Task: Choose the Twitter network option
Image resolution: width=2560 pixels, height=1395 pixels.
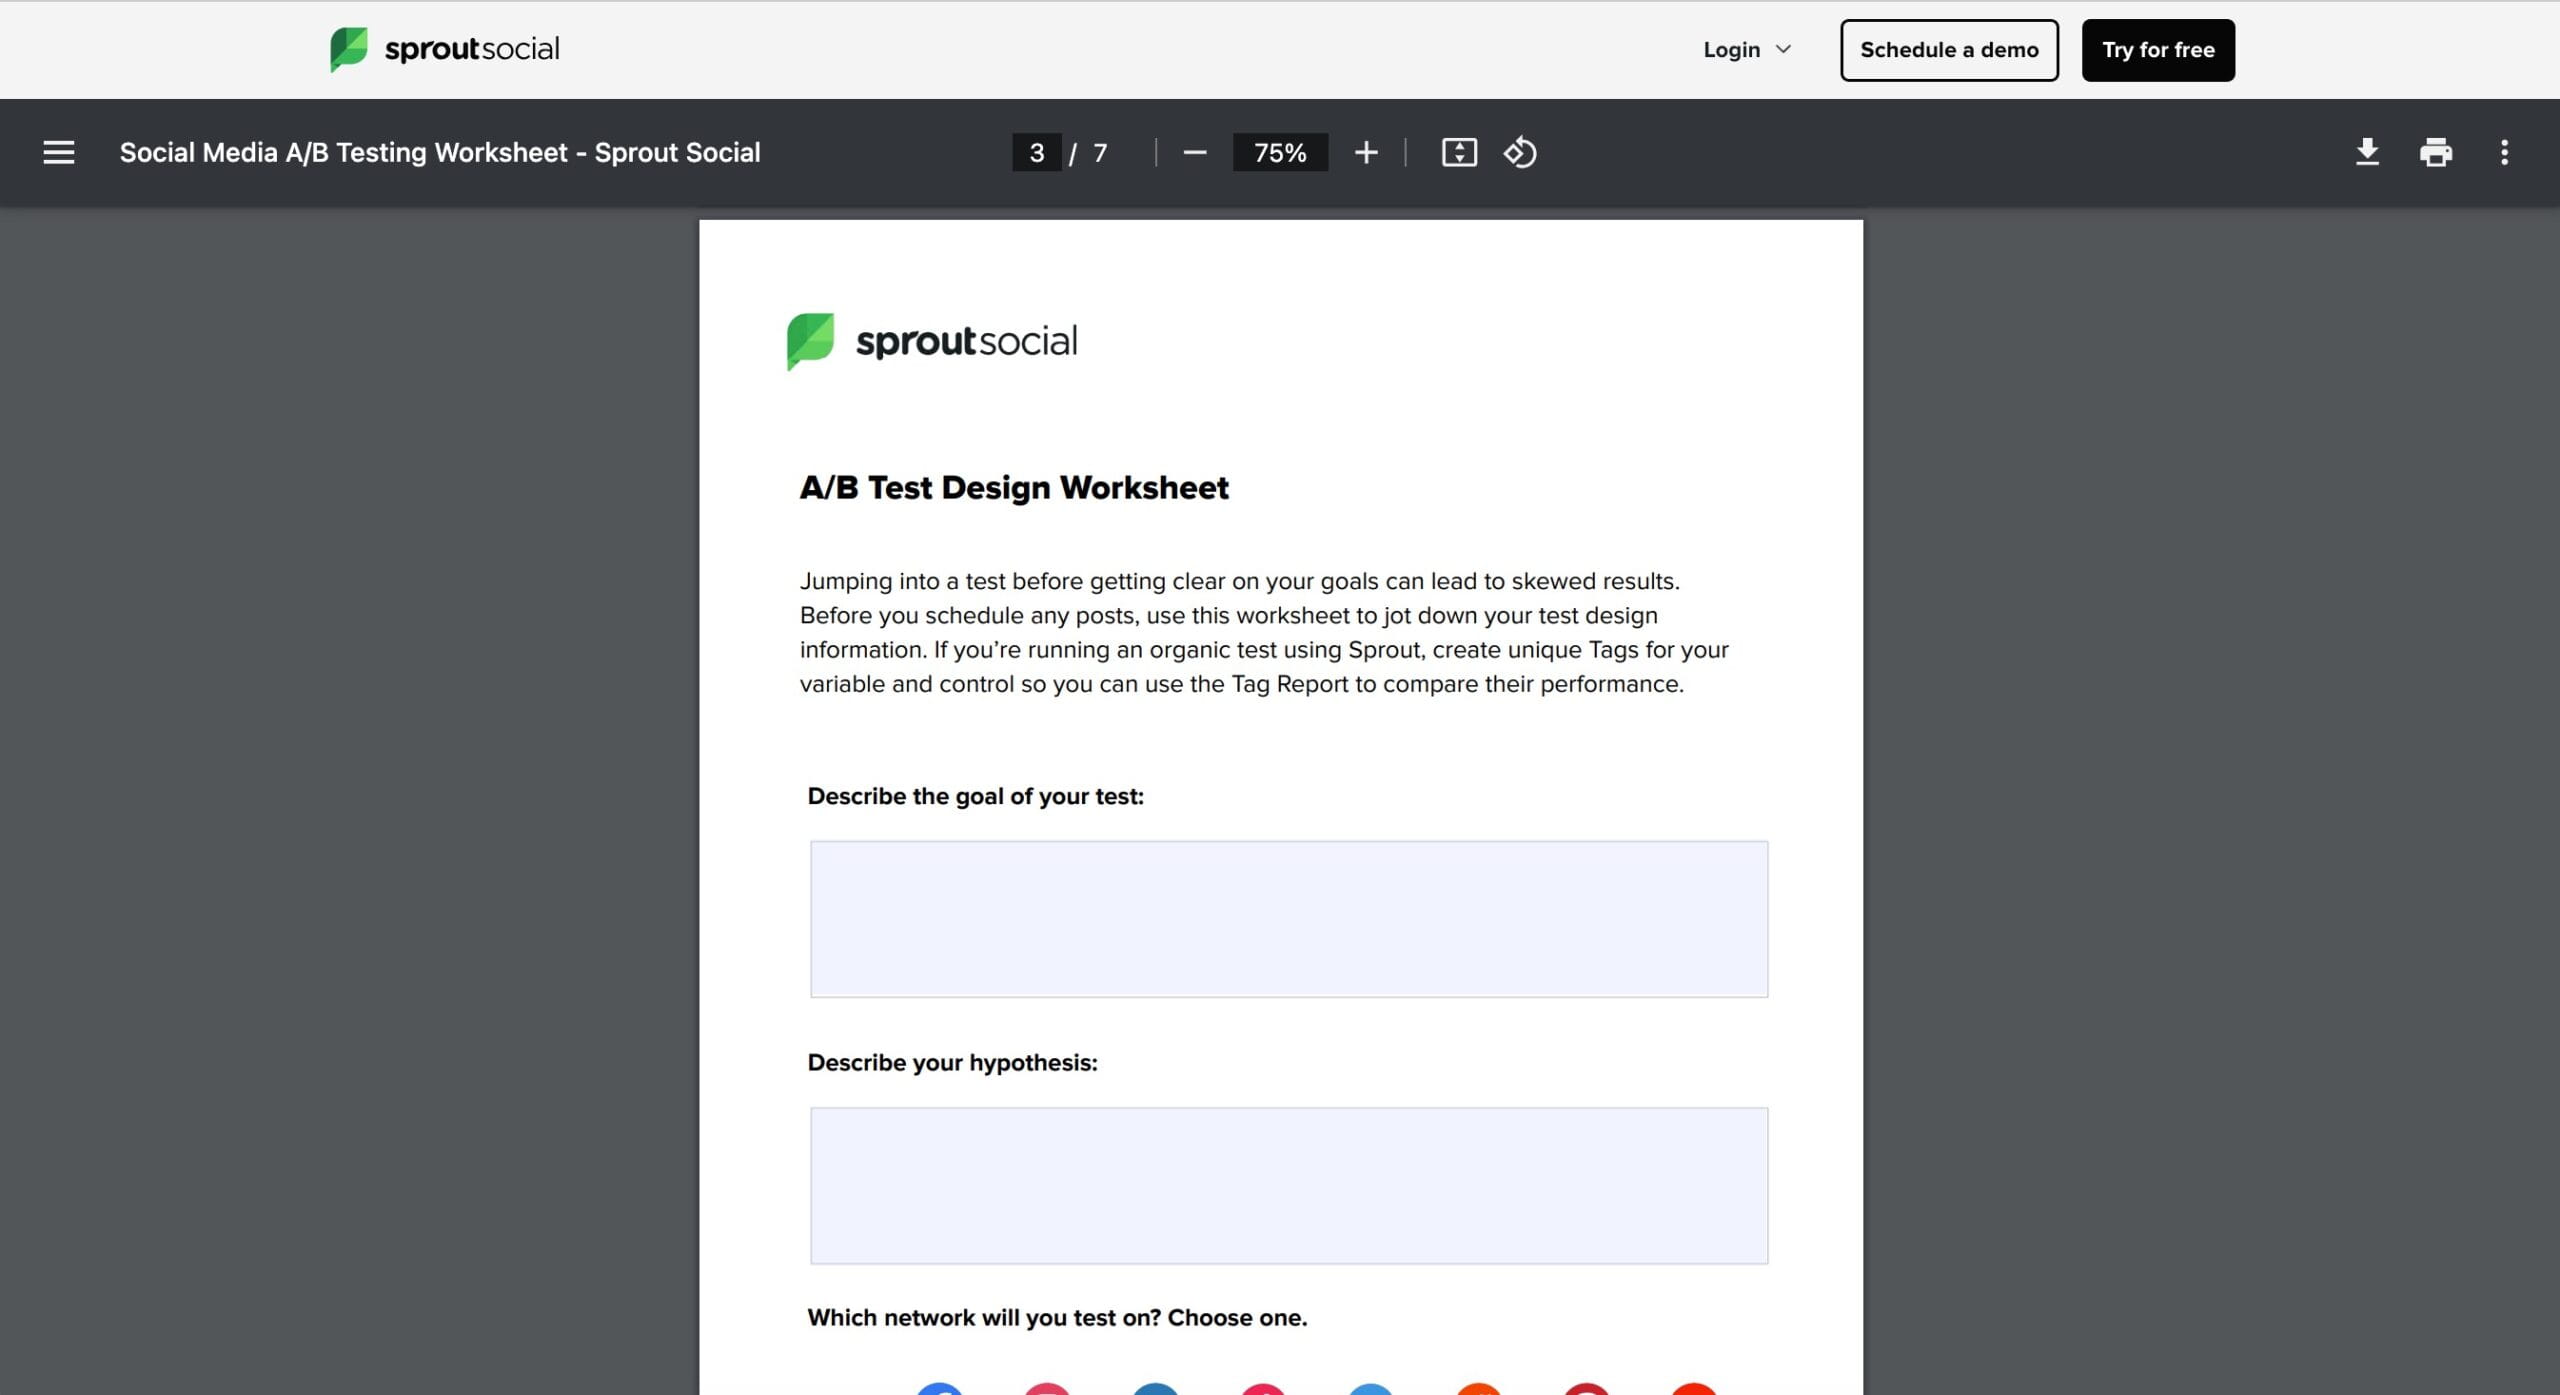Action: pyautogui.click(x=1372, y=1388)
